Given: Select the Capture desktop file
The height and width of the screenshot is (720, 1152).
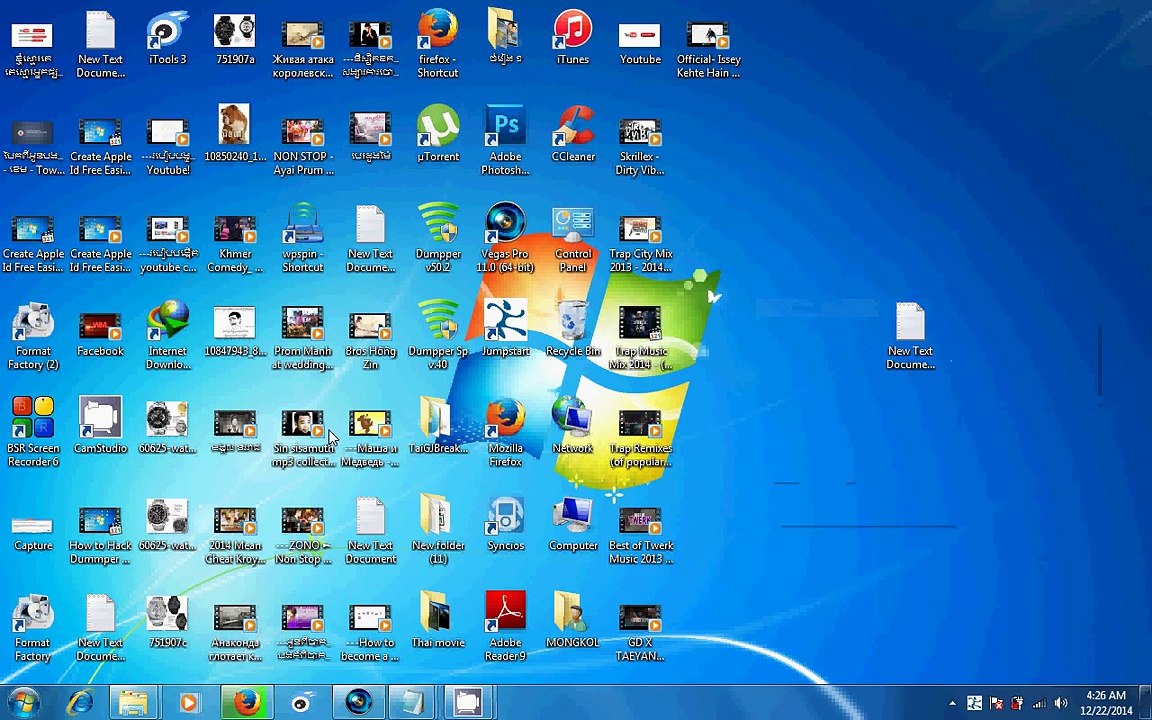Looking at the screenshot, I should pos(32,530).
